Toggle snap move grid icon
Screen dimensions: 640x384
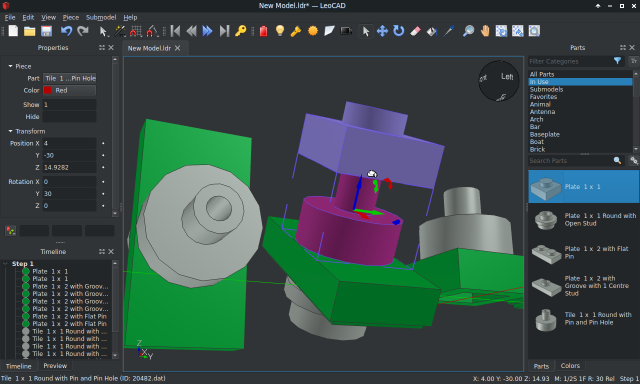[x=136, y=31]
